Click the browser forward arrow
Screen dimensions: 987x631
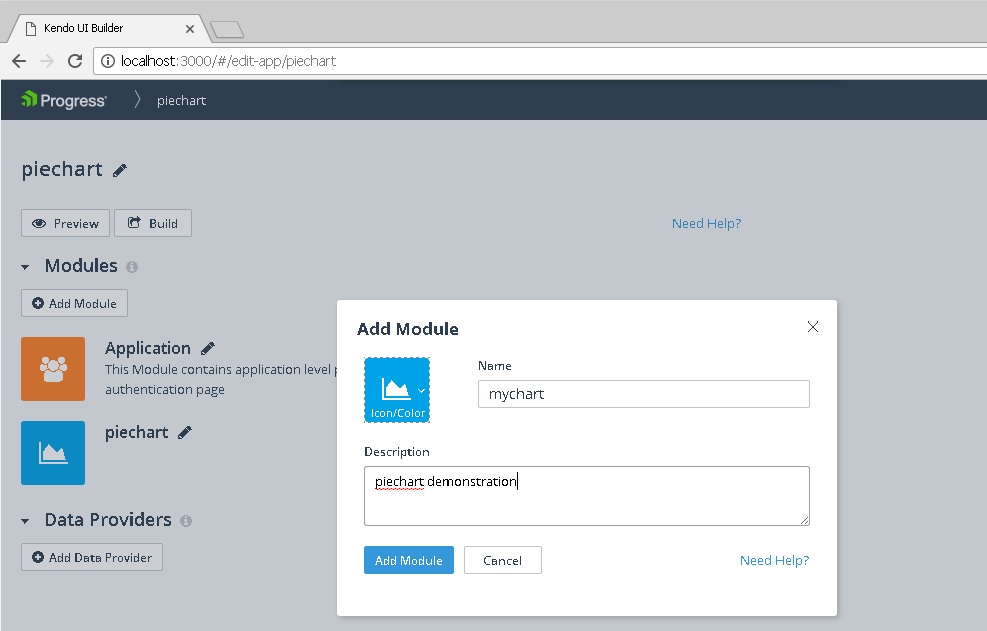[47, 61]
